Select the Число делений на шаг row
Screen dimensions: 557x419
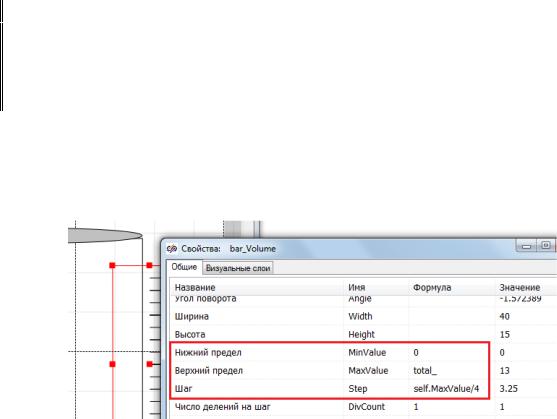363,407
